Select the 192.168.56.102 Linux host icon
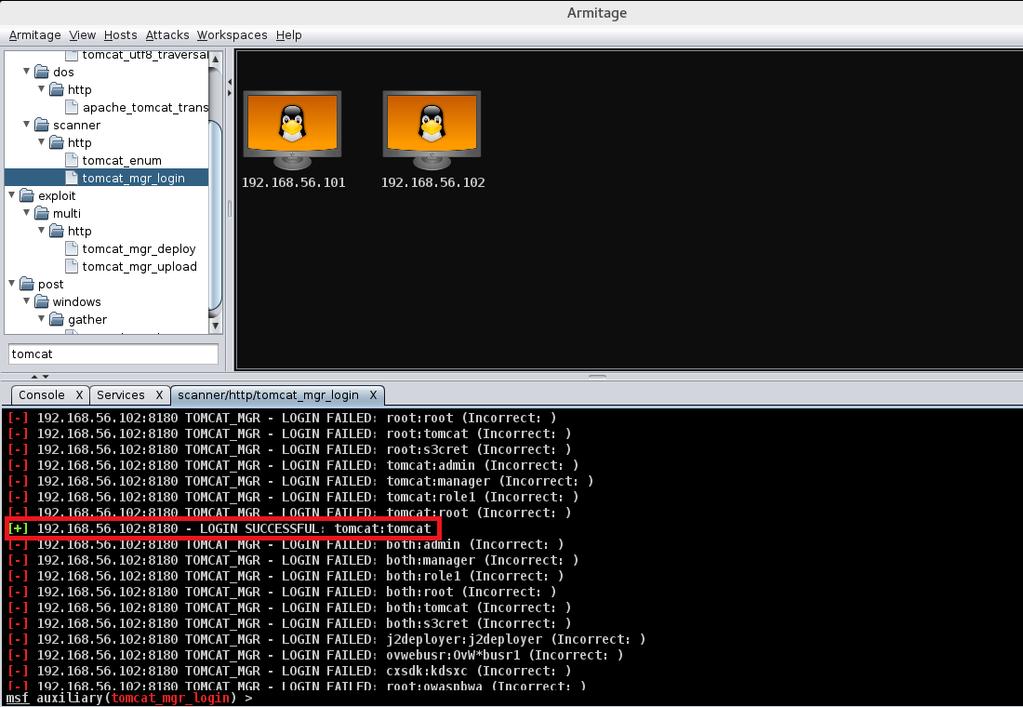This screenshot has height=707, width=1023. 432,130
